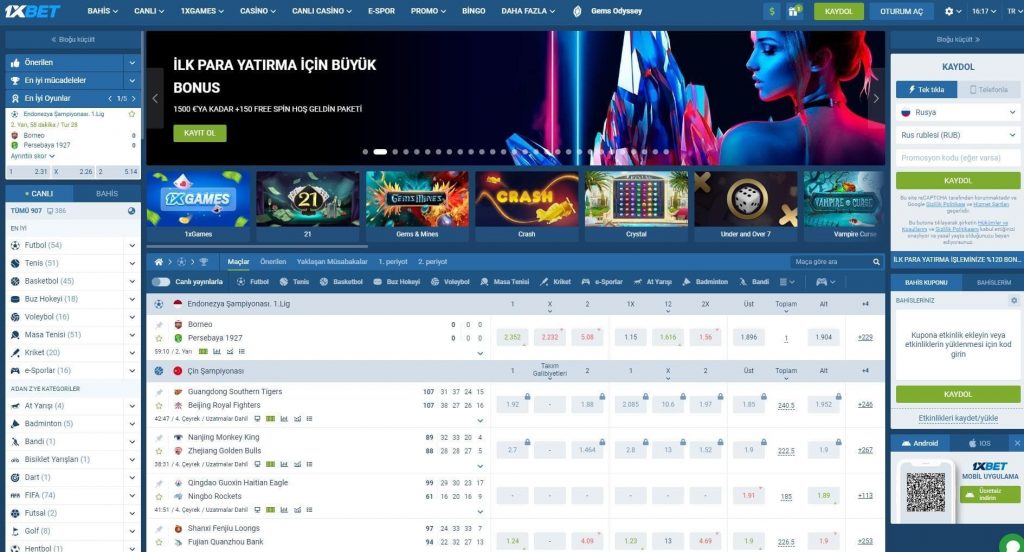Image resolution: width=1024 pixels, height=552 pixels.
Task: Click the top KAYDOL button
Action: tap(839, 11)
